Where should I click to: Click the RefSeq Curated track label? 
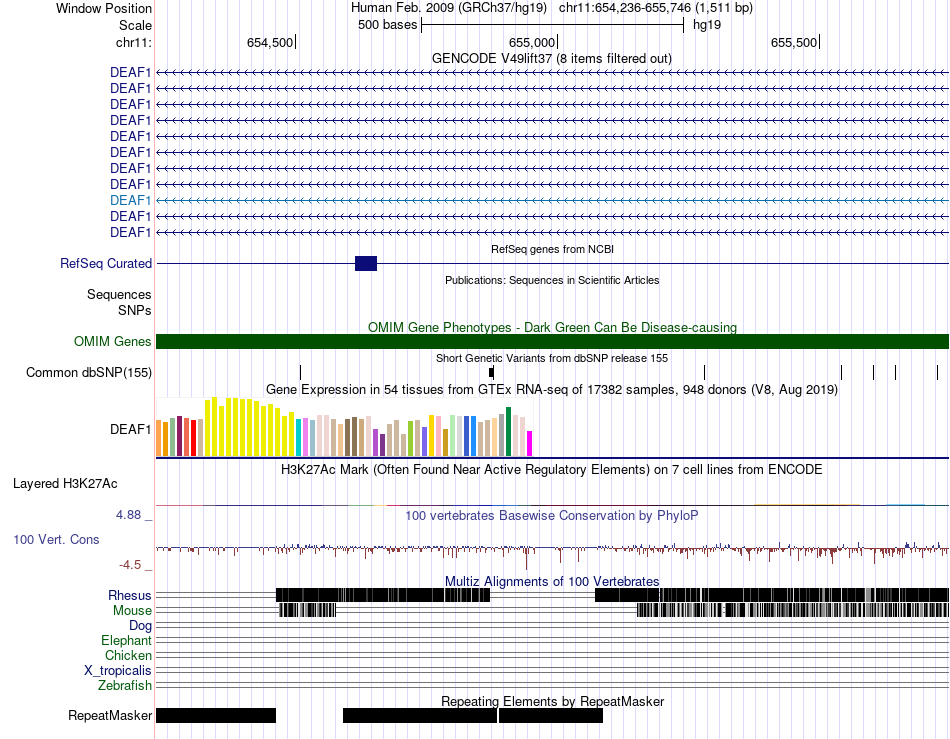(105, 263)
